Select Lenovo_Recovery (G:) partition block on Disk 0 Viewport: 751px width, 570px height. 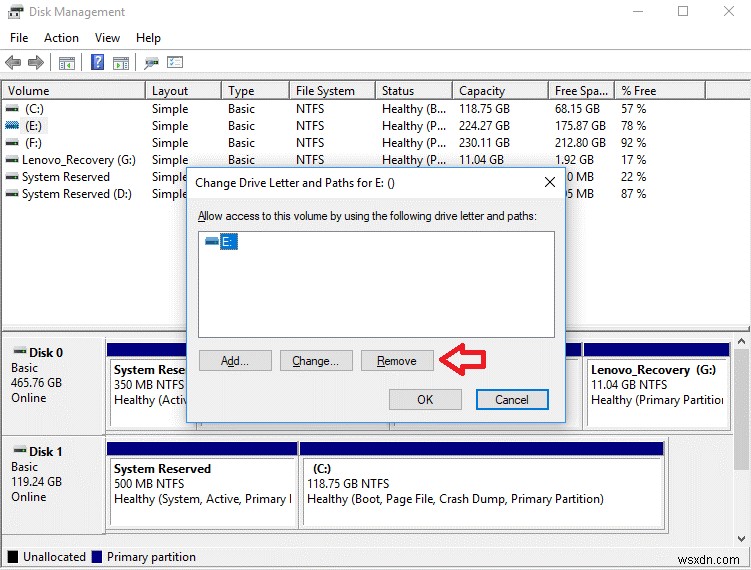(657, 385)
